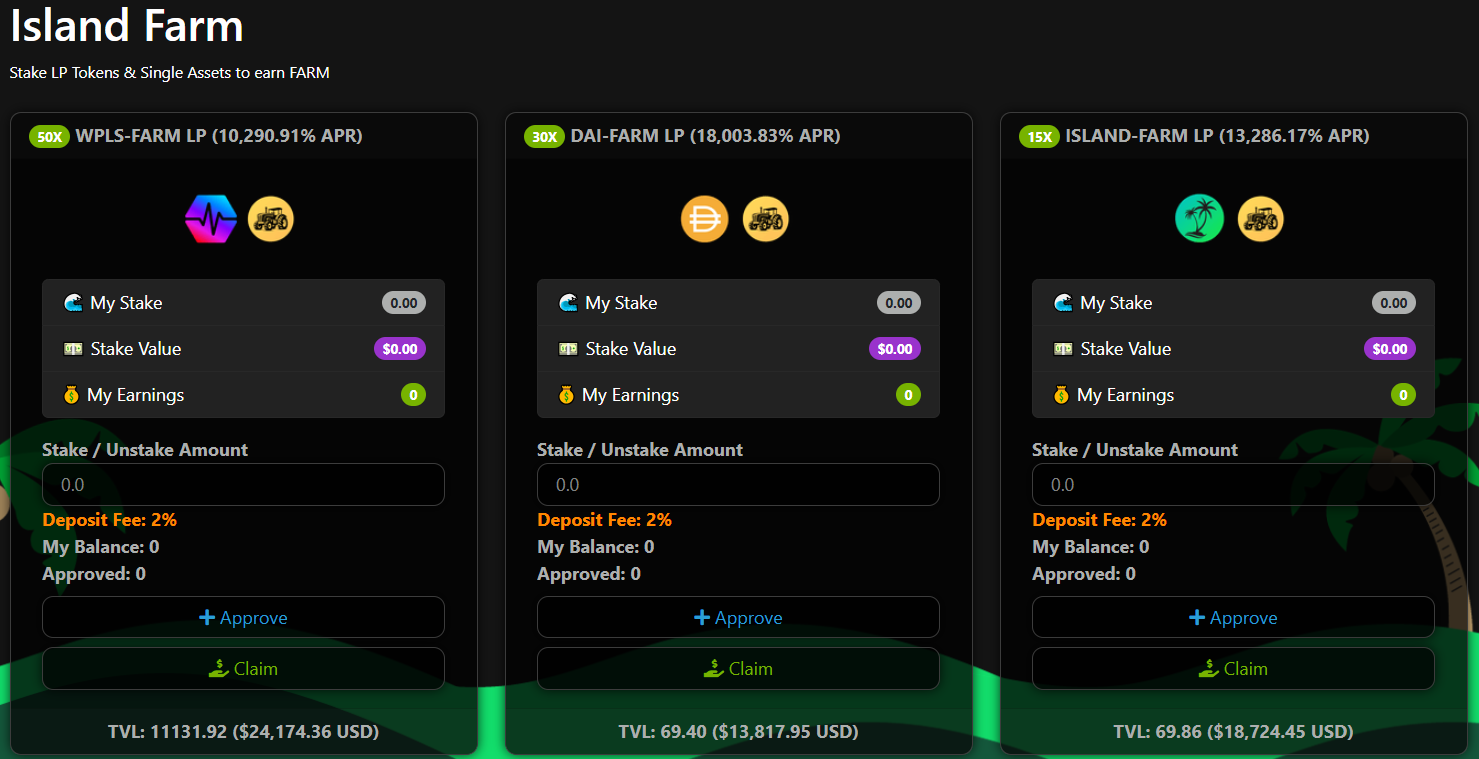This screenshot has height=759, width=1479.
Task: Click the $0.00 Stake Value badge on WPLS card
Action: coord(400,348)
